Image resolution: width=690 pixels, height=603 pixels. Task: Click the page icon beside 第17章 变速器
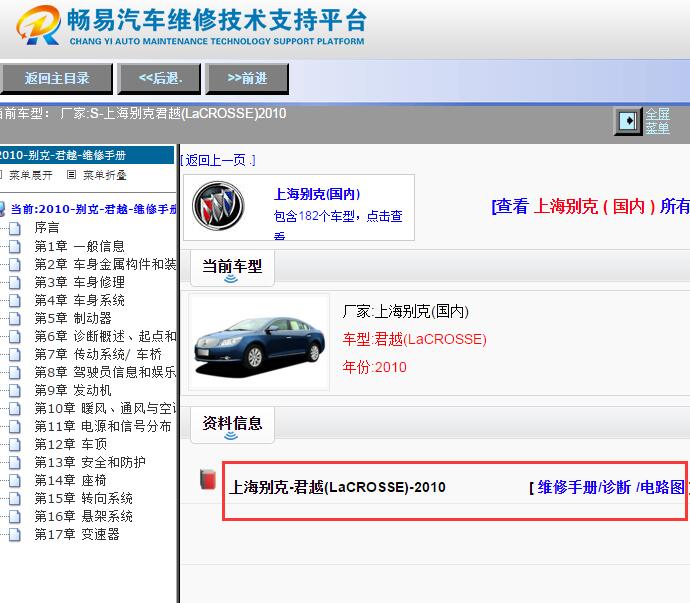(15, 535)
